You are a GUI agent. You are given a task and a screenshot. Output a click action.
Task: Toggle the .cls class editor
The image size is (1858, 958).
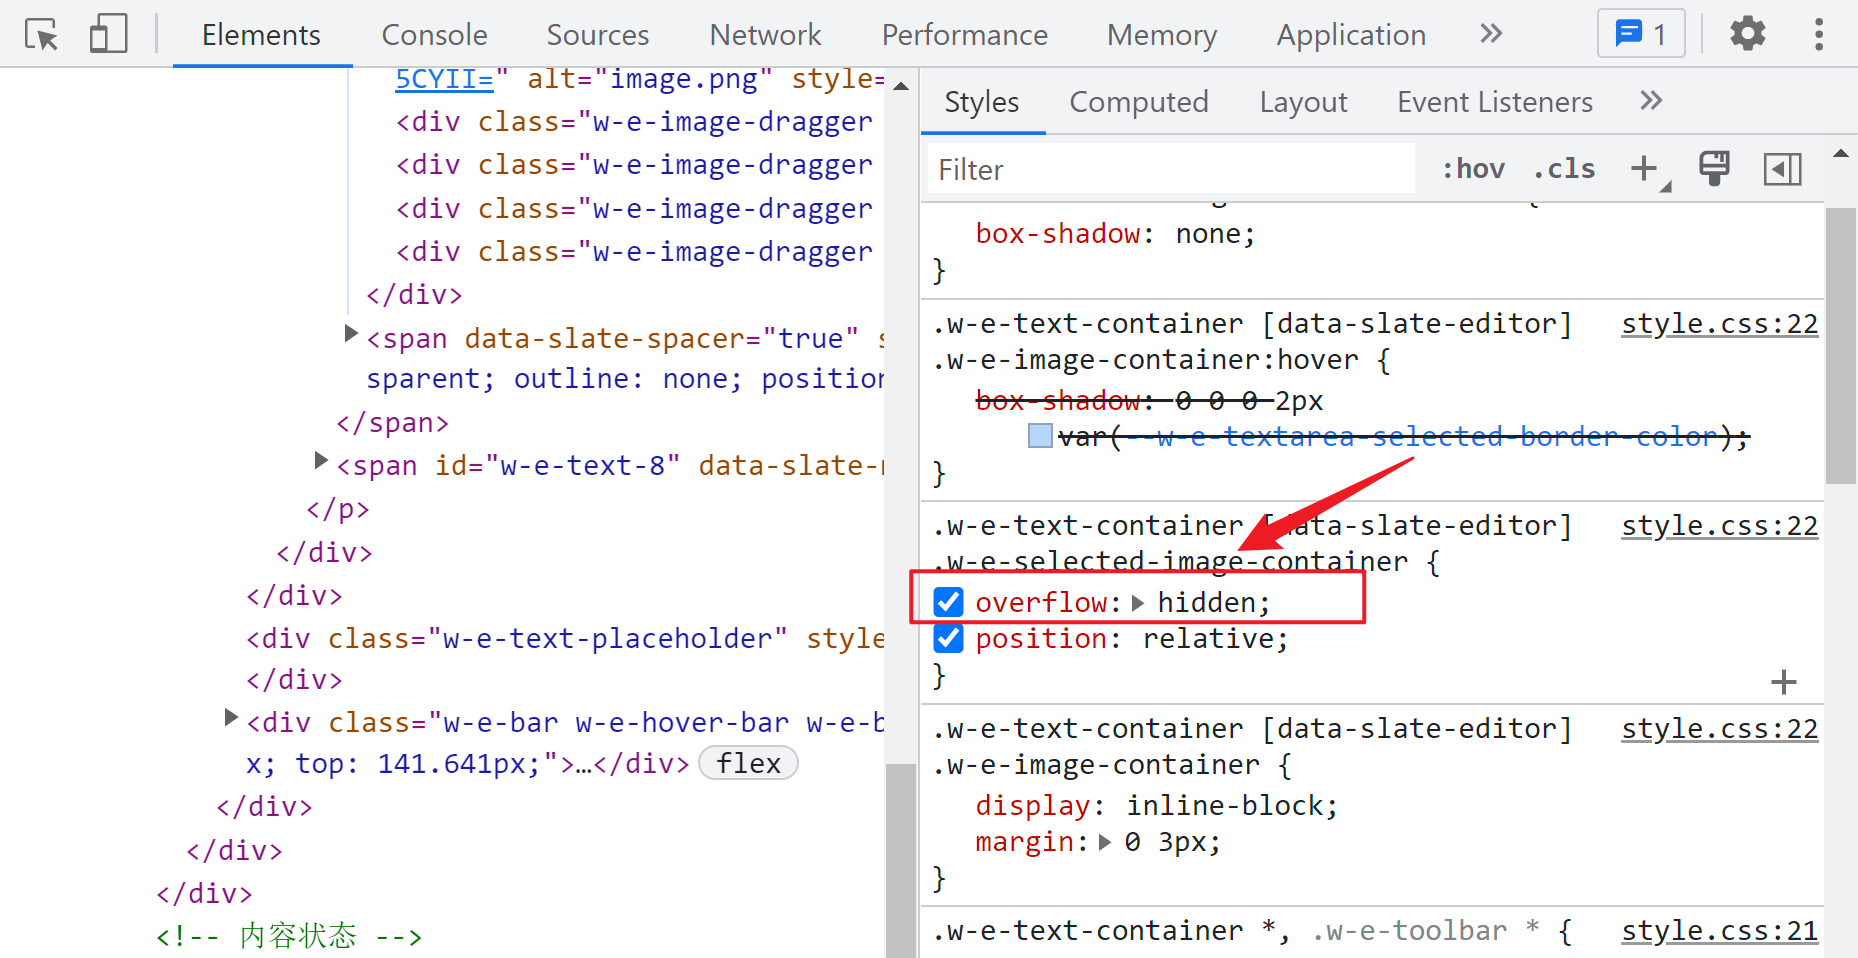point(1565,169)
